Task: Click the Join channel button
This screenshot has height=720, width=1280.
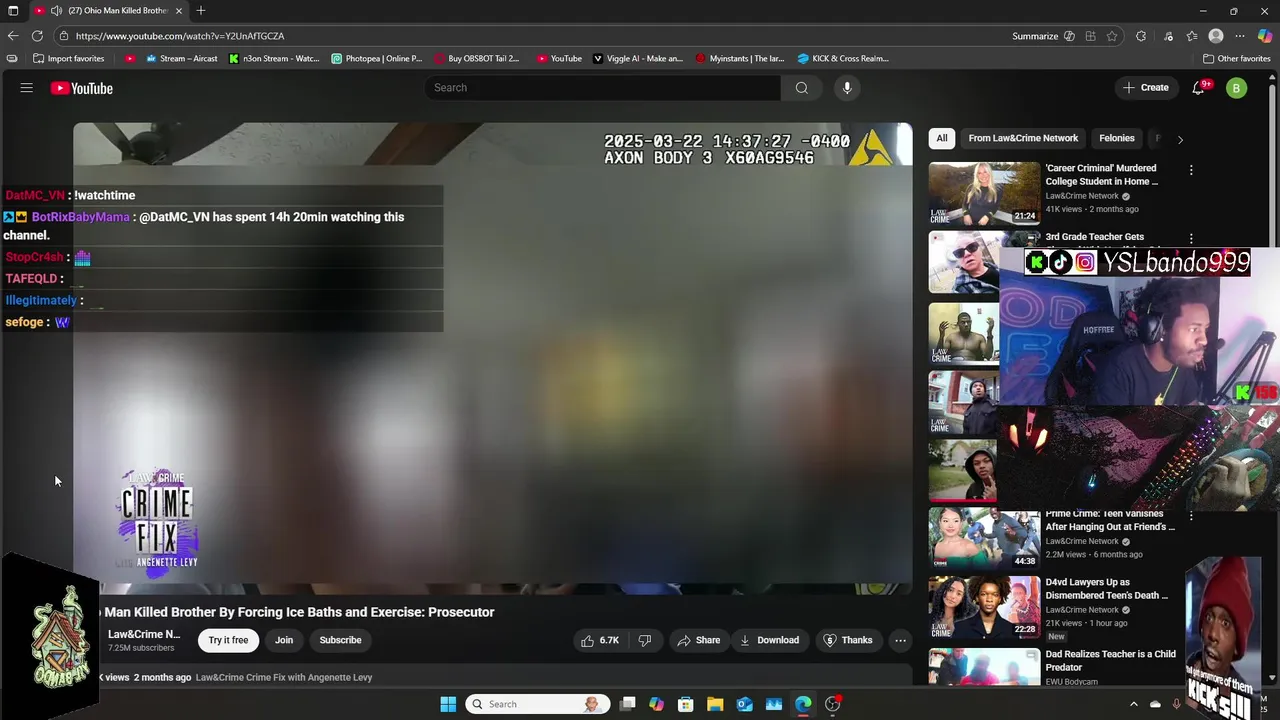Action: click(x=284, y=640)
